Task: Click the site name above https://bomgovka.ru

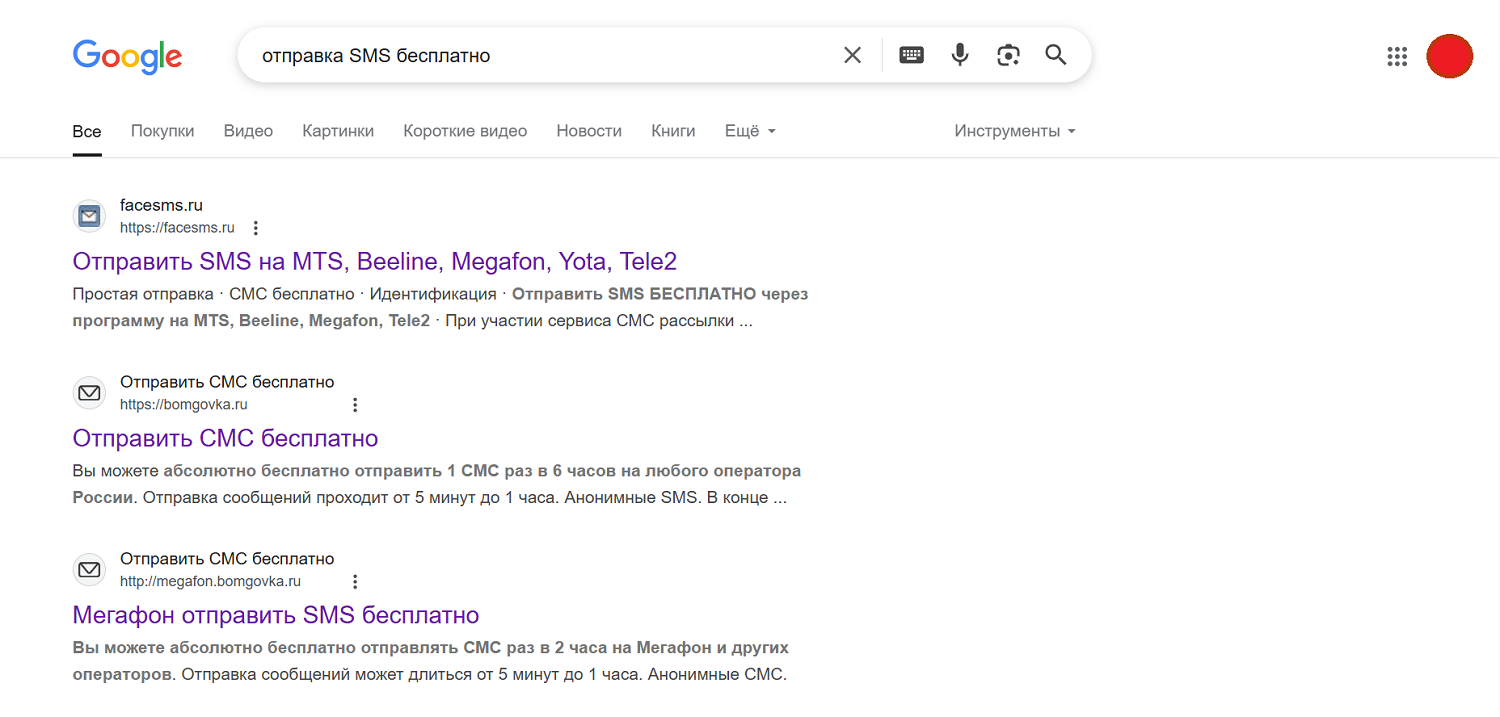Action: [x=227, y=382]
